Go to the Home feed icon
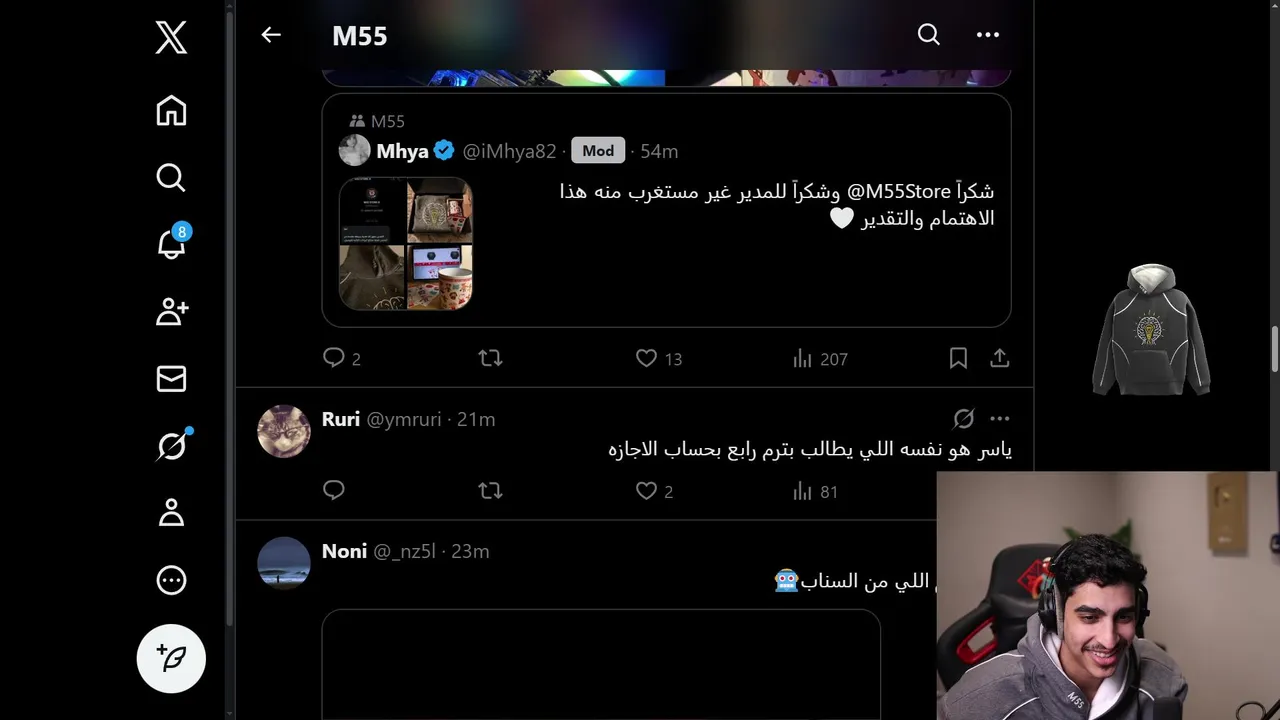The width and height of the screenshot is (1280, 720). click(x=171, y=110)
